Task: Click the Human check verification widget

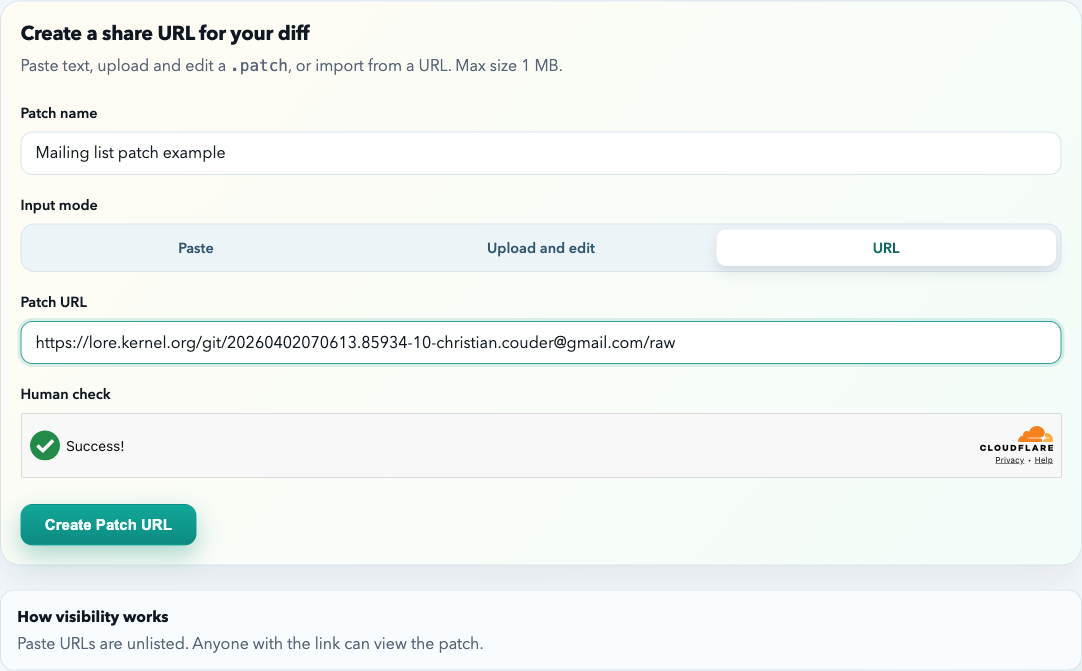Action: pyautogui.click(x=540, y=445)
